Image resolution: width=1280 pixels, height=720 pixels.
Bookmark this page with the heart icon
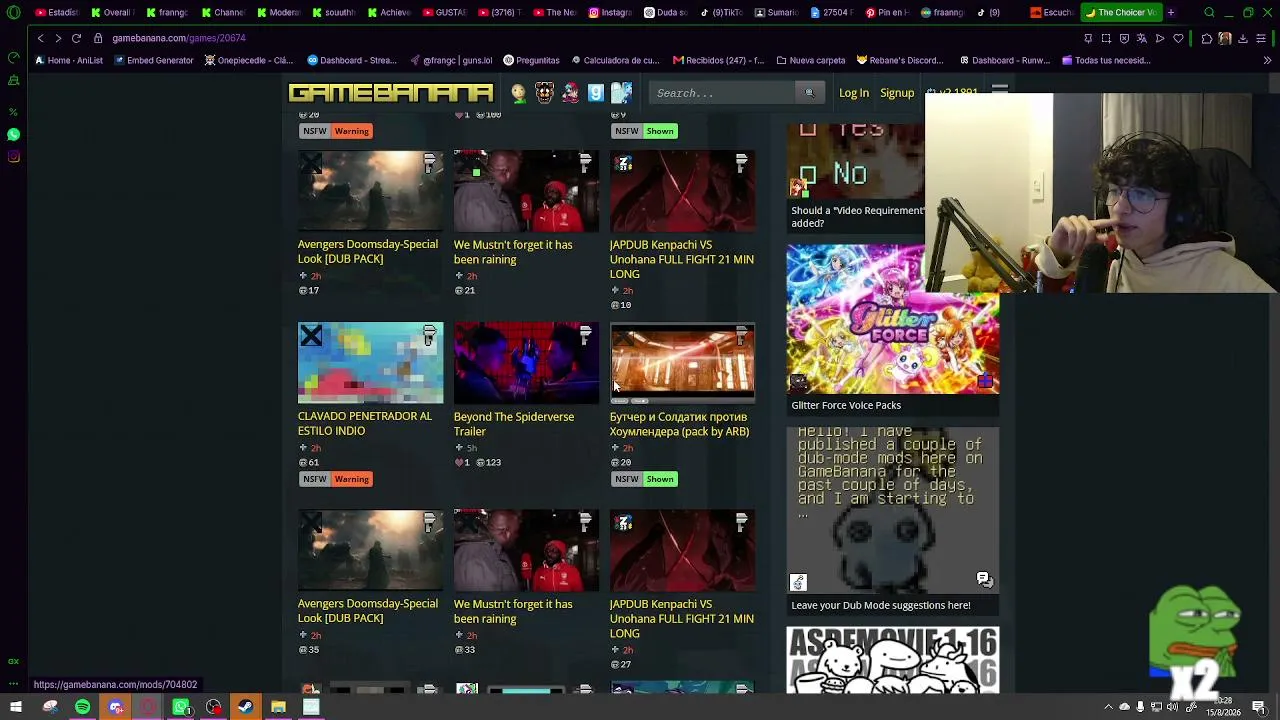point(1178,38)
